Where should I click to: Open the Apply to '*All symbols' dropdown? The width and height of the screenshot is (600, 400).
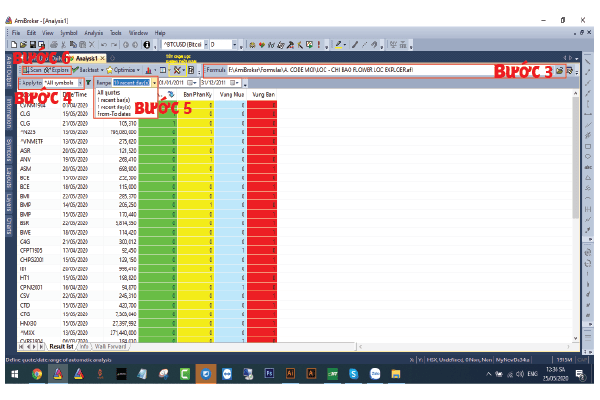pyautogui.click(x=80, y=83)
